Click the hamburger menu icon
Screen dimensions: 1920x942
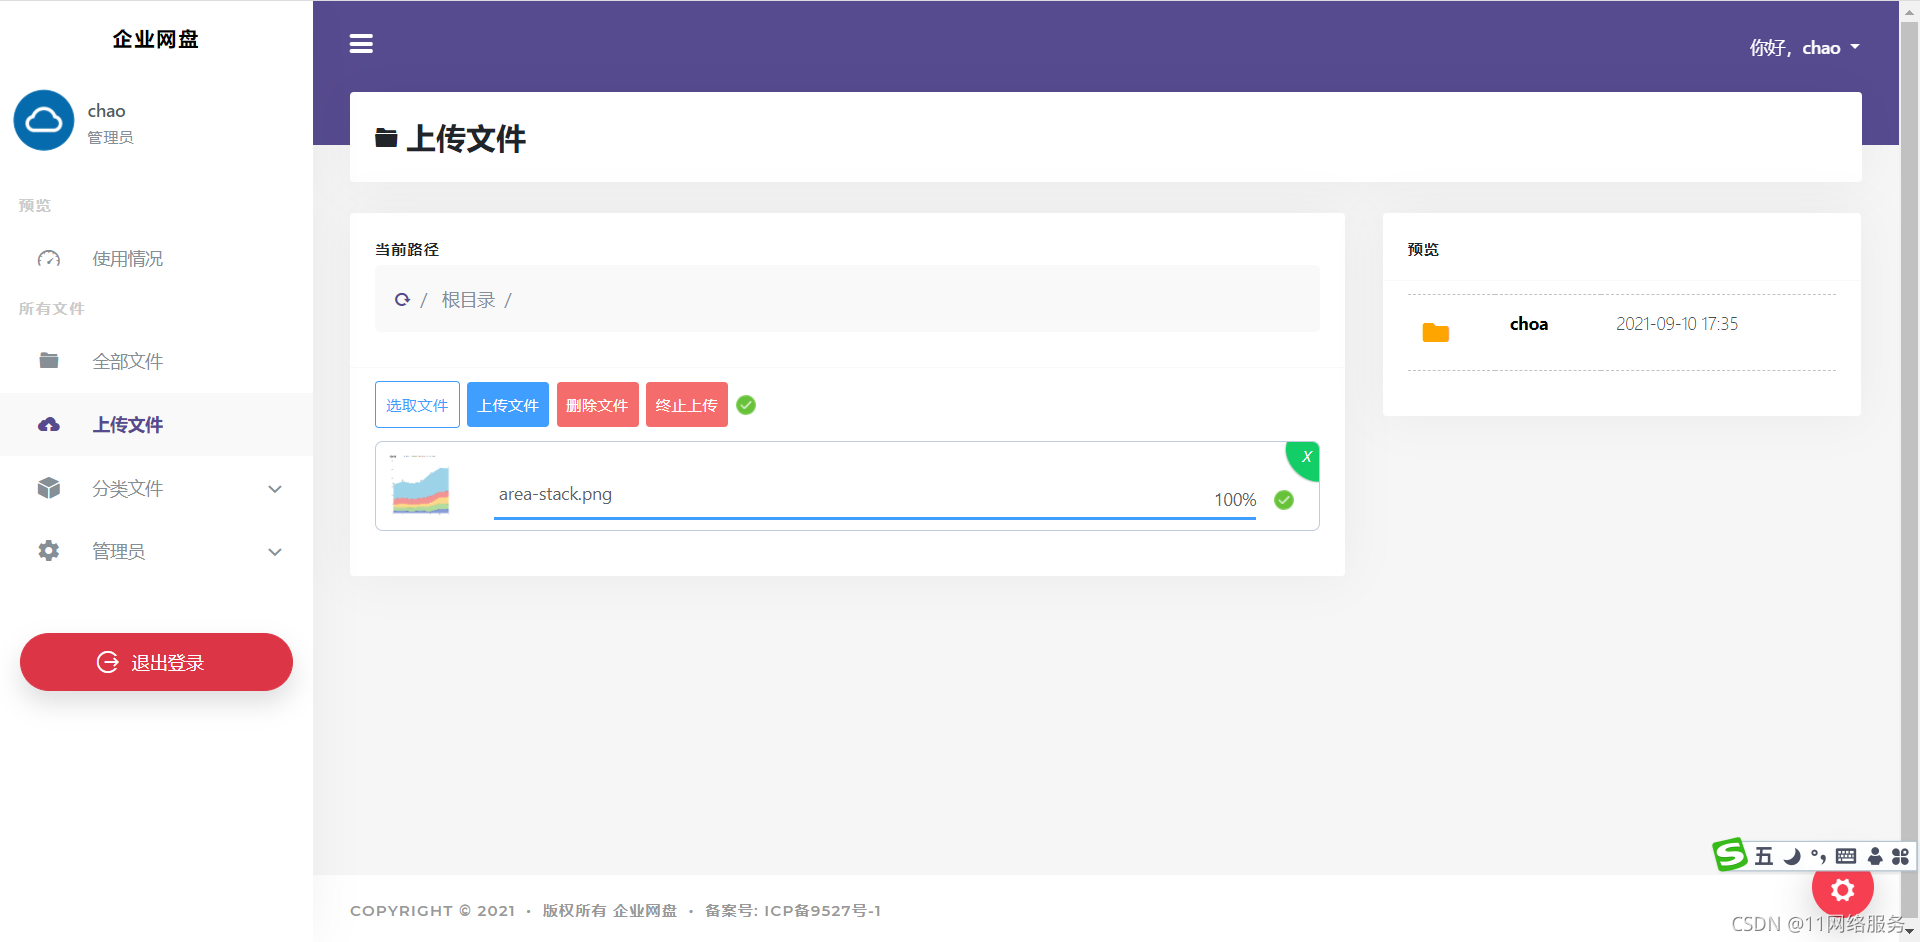pos(361,44)
